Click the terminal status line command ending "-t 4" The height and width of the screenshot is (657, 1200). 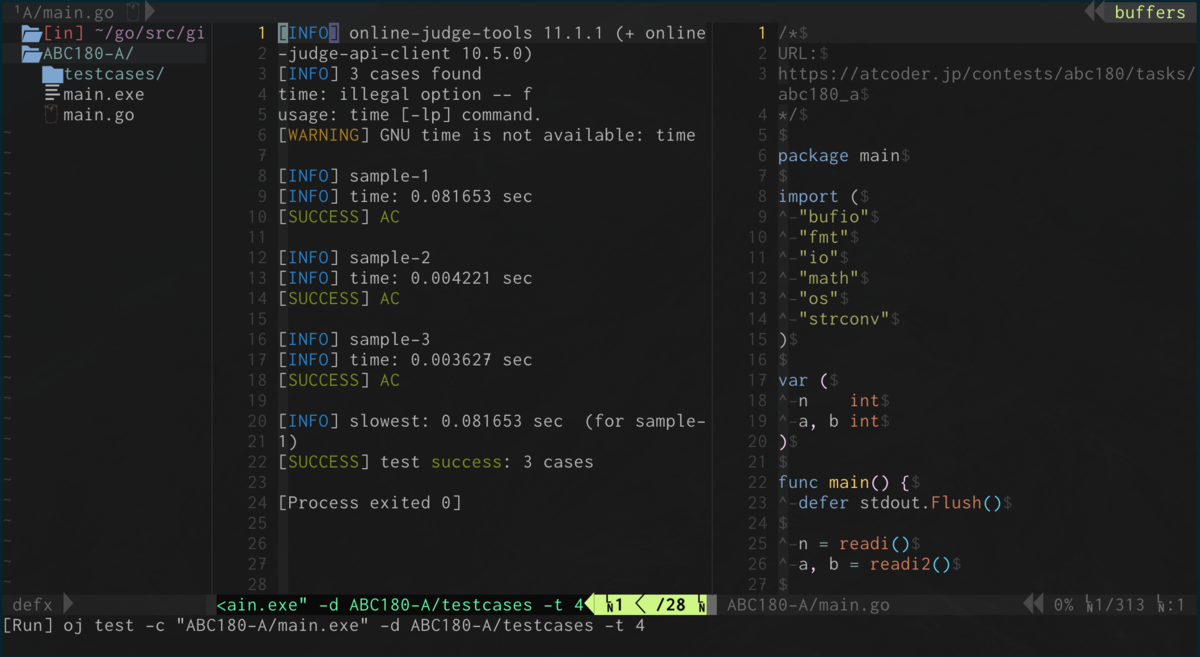click(400, 605)
